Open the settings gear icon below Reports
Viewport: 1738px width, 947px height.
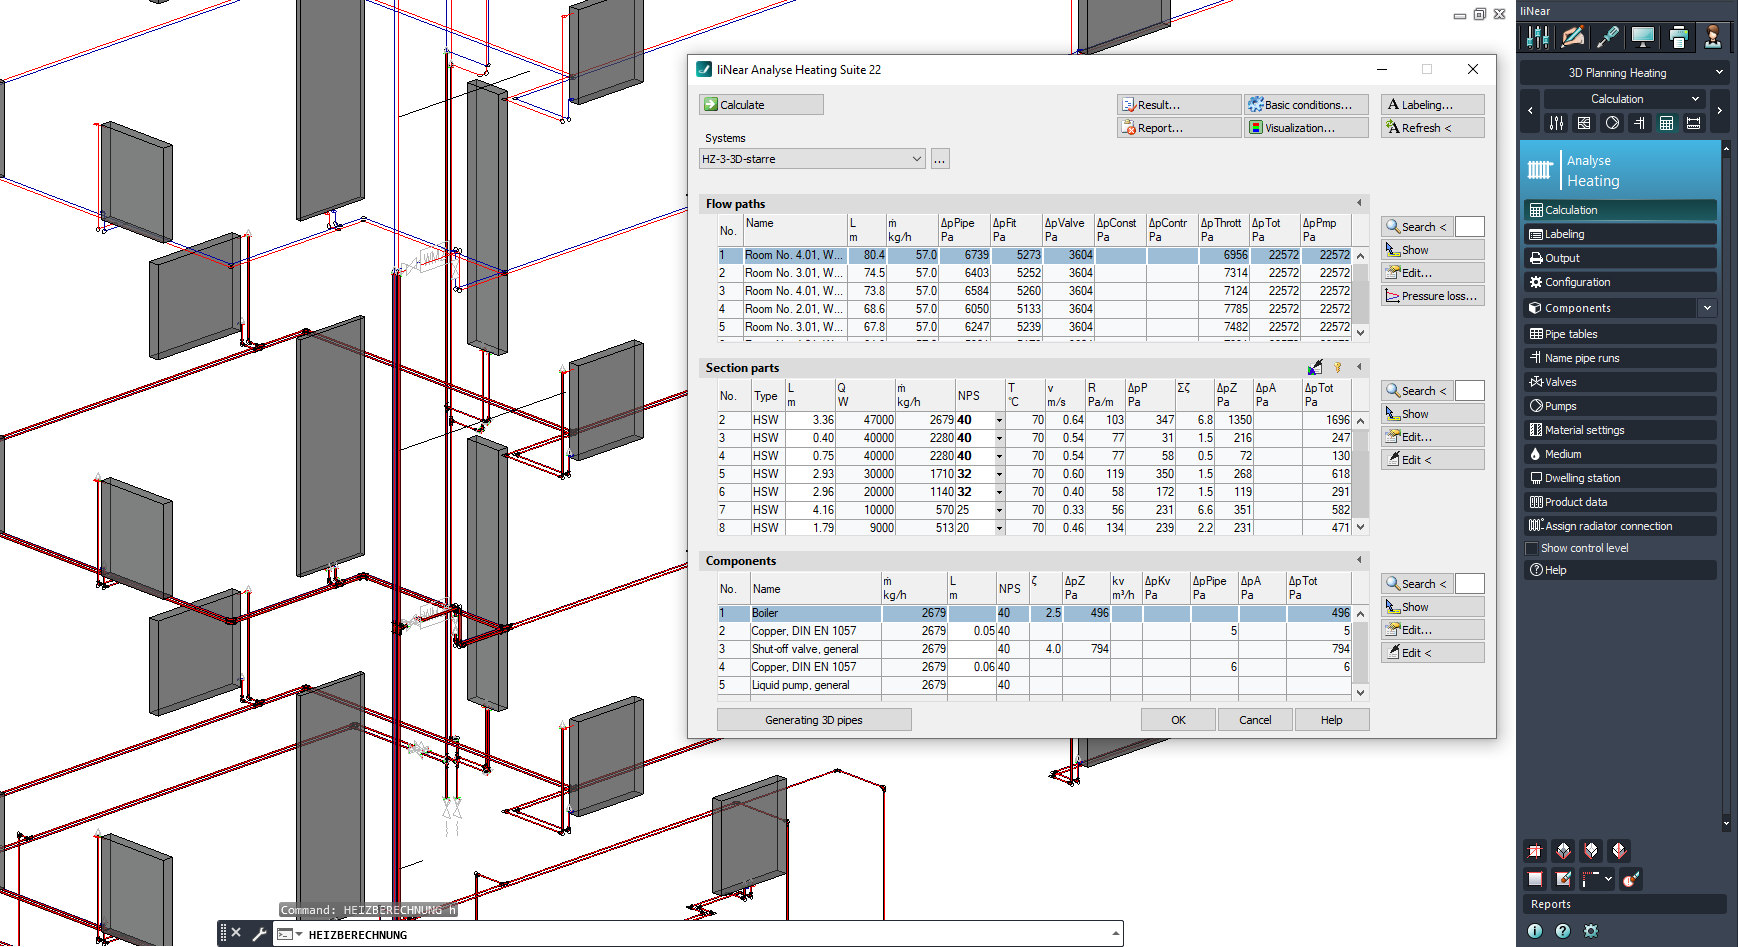pos(1591,931)
